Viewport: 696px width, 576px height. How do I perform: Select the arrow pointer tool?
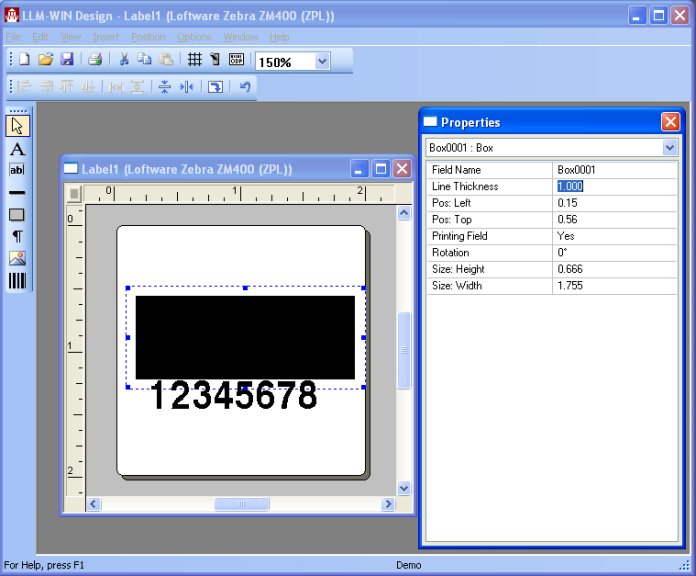(x=17, y=126)
